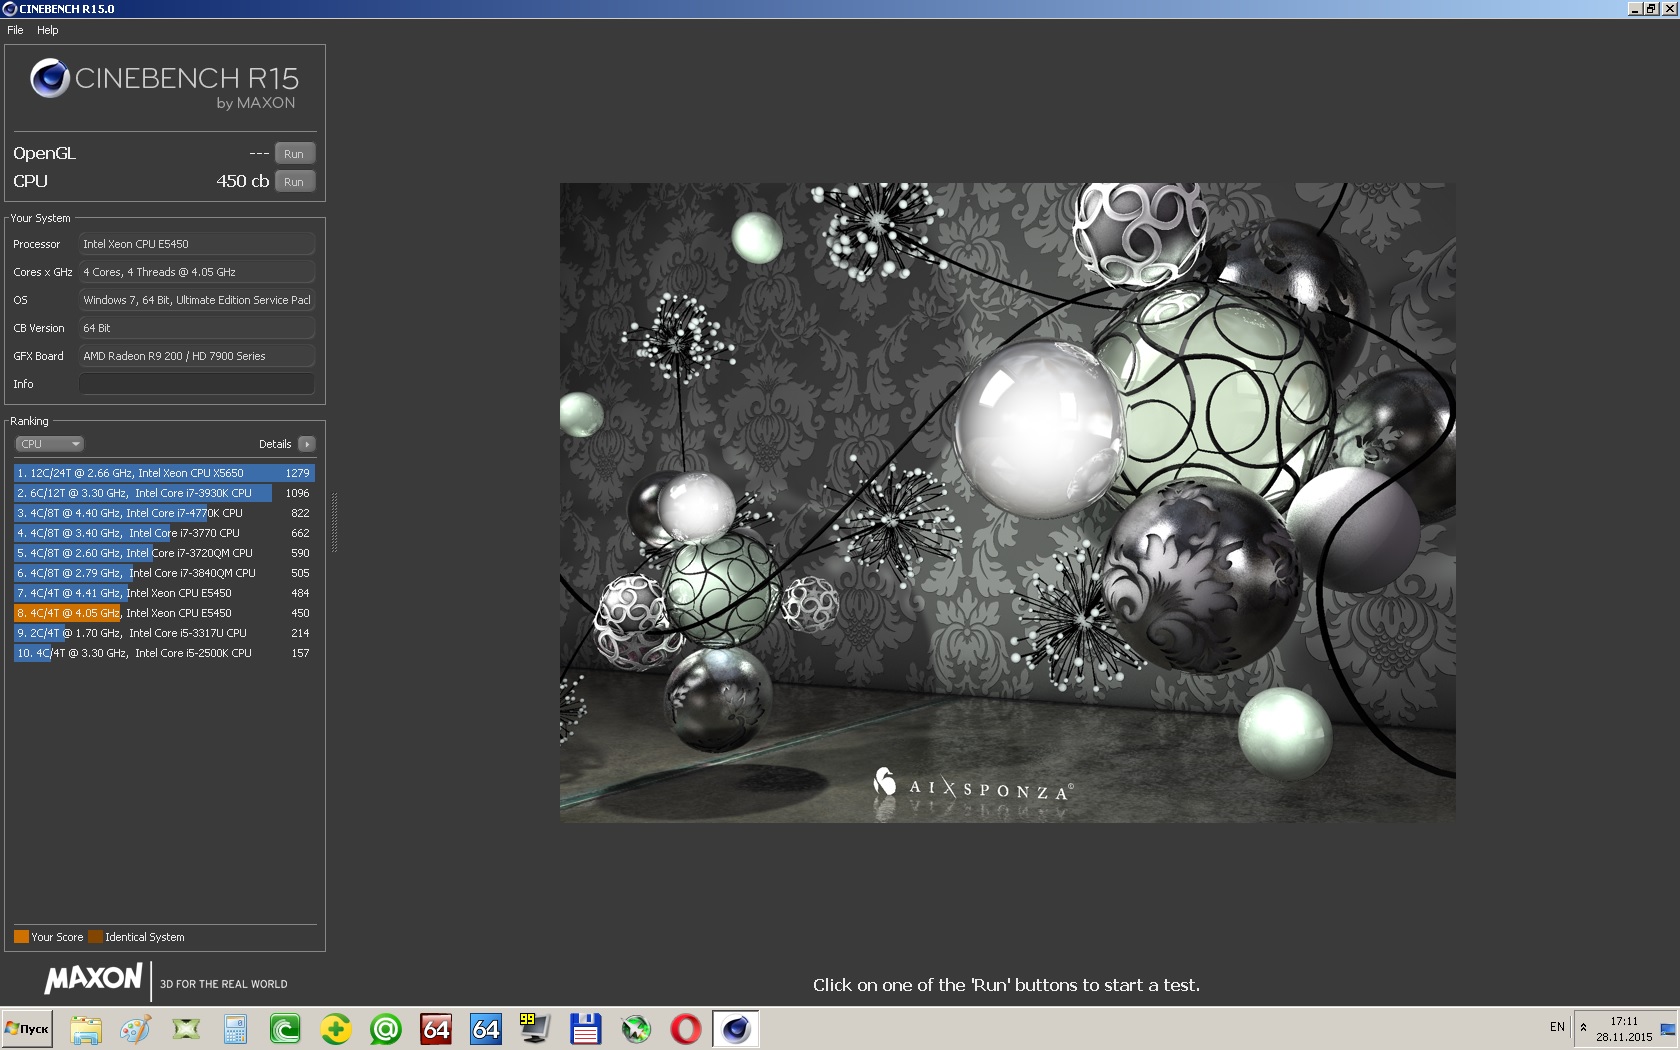Select ranking row 6 Intel Core i7-3840QM

(164, 573)
